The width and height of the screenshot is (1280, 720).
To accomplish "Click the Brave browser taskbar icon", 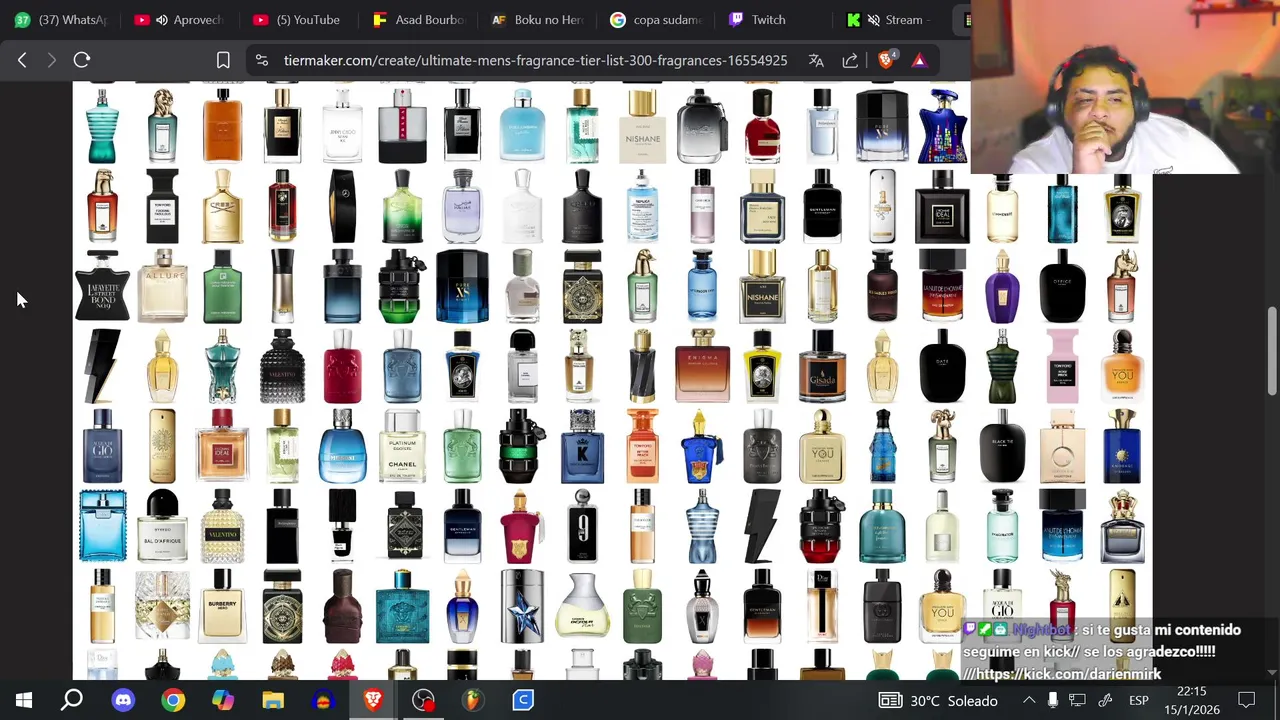I will [373, 700].
